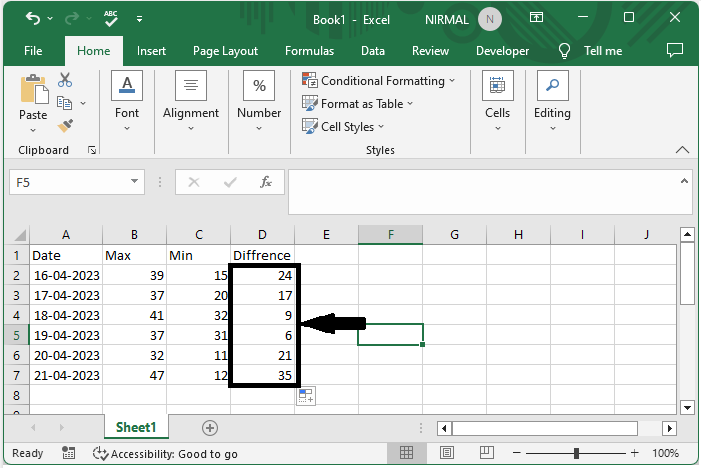Image resolution: width=701 pixels, height=468 pixels.
Task: Click the Name Box showing F5
Action: coord(68,182)
